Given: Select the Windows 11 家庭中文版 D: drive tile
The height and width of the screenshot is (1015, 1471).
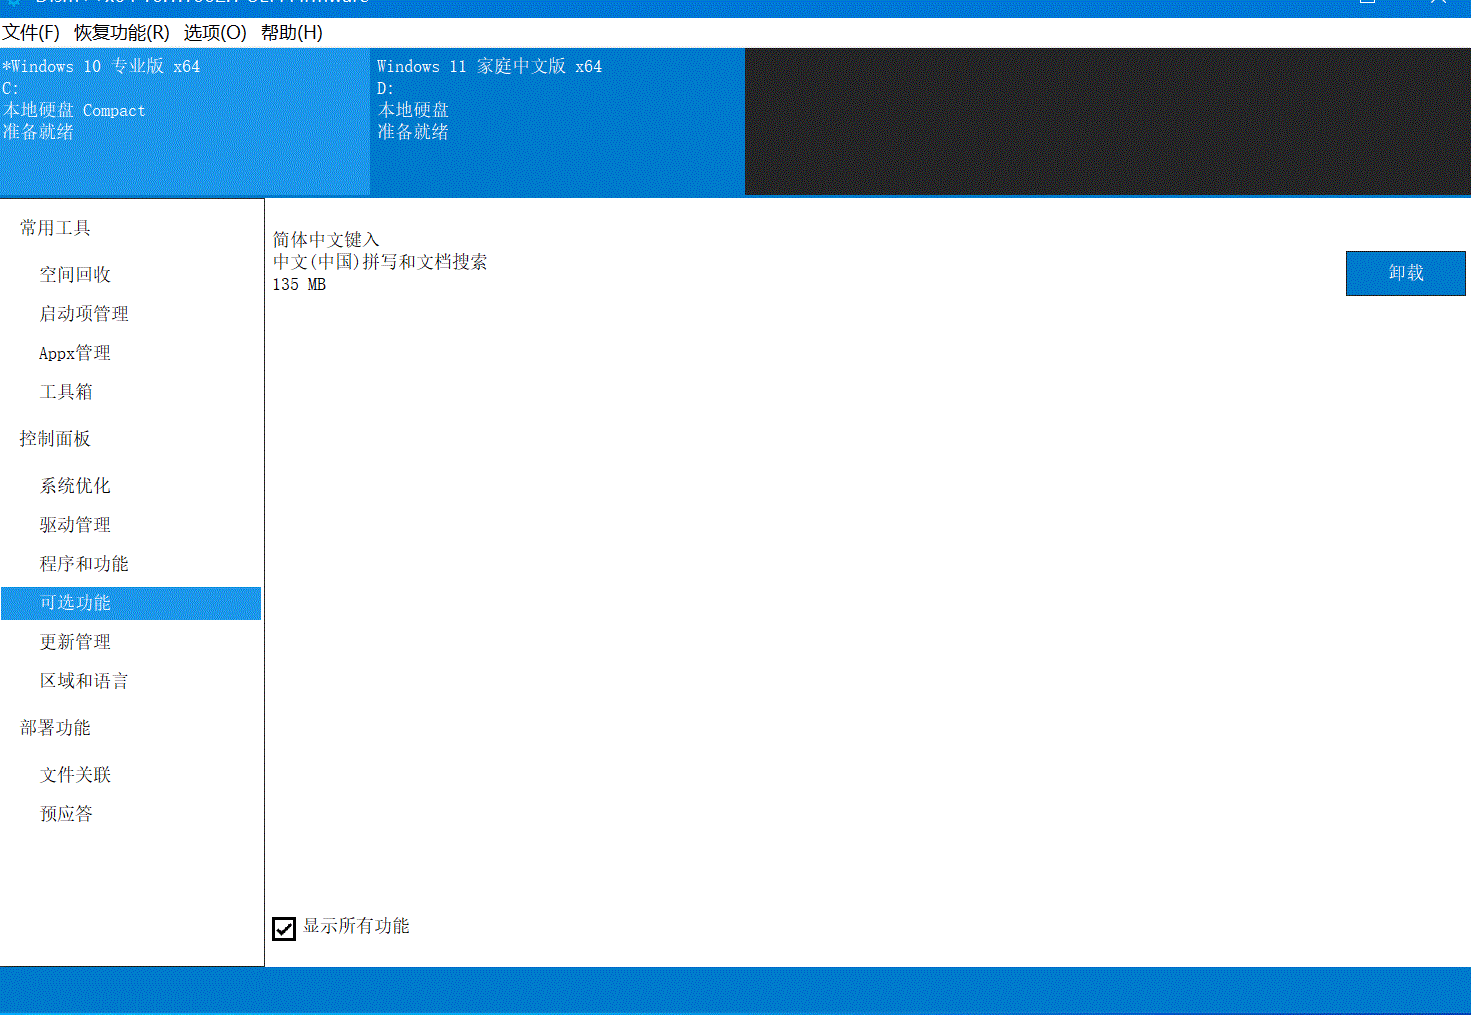Looking at the screenshot, I should point(557,121).
